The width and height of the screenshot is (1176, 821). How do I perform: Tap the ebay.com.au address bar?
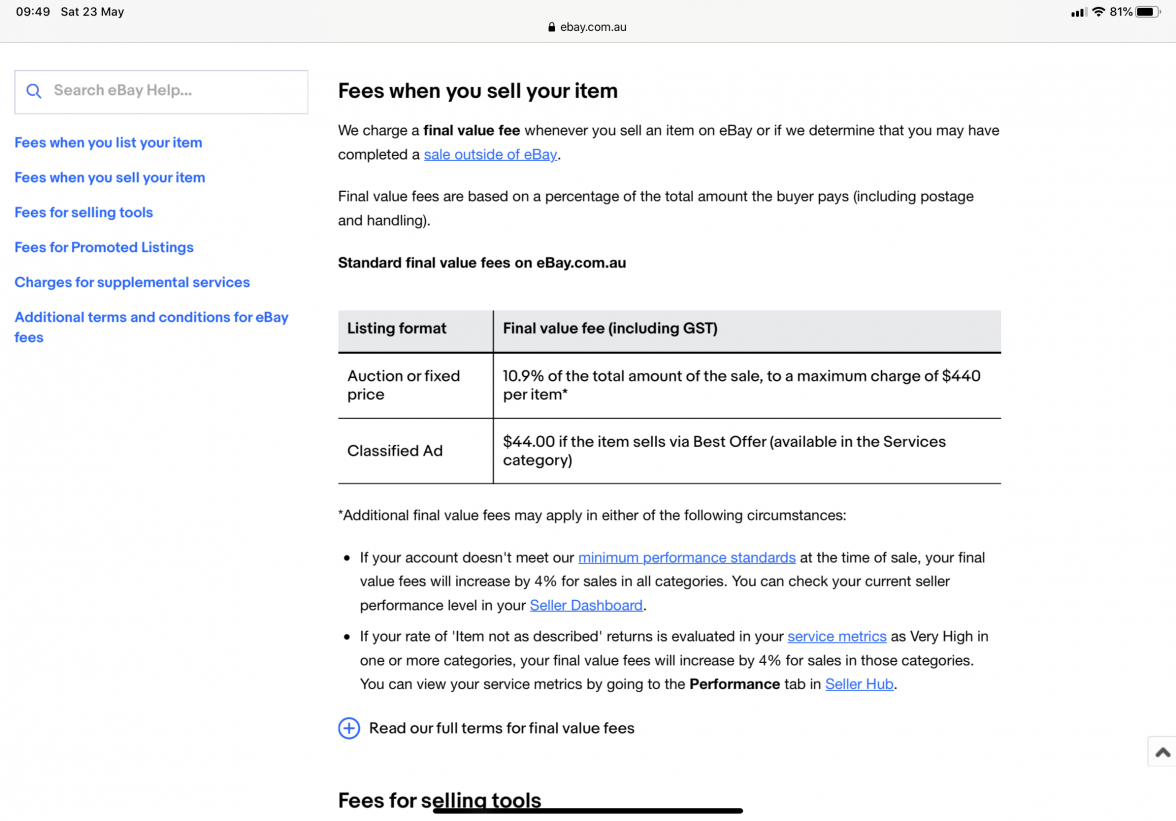pos(588,27)
